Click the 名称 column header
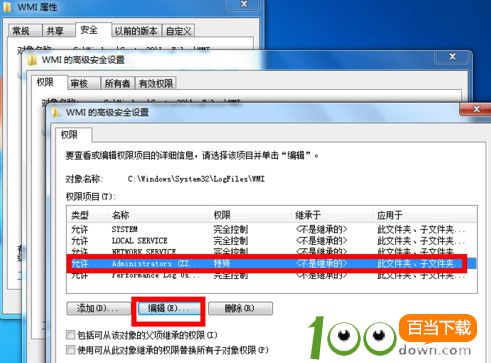Screen dimensions: 491x363 pyautogui.click(x=159, y=215)
